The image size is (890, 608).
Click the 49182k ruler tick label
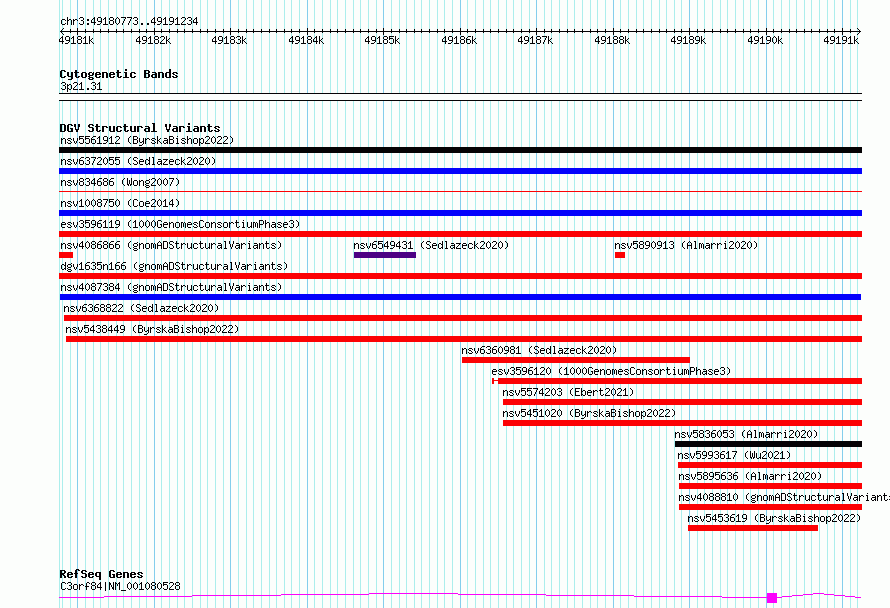(x=153, y=40)
